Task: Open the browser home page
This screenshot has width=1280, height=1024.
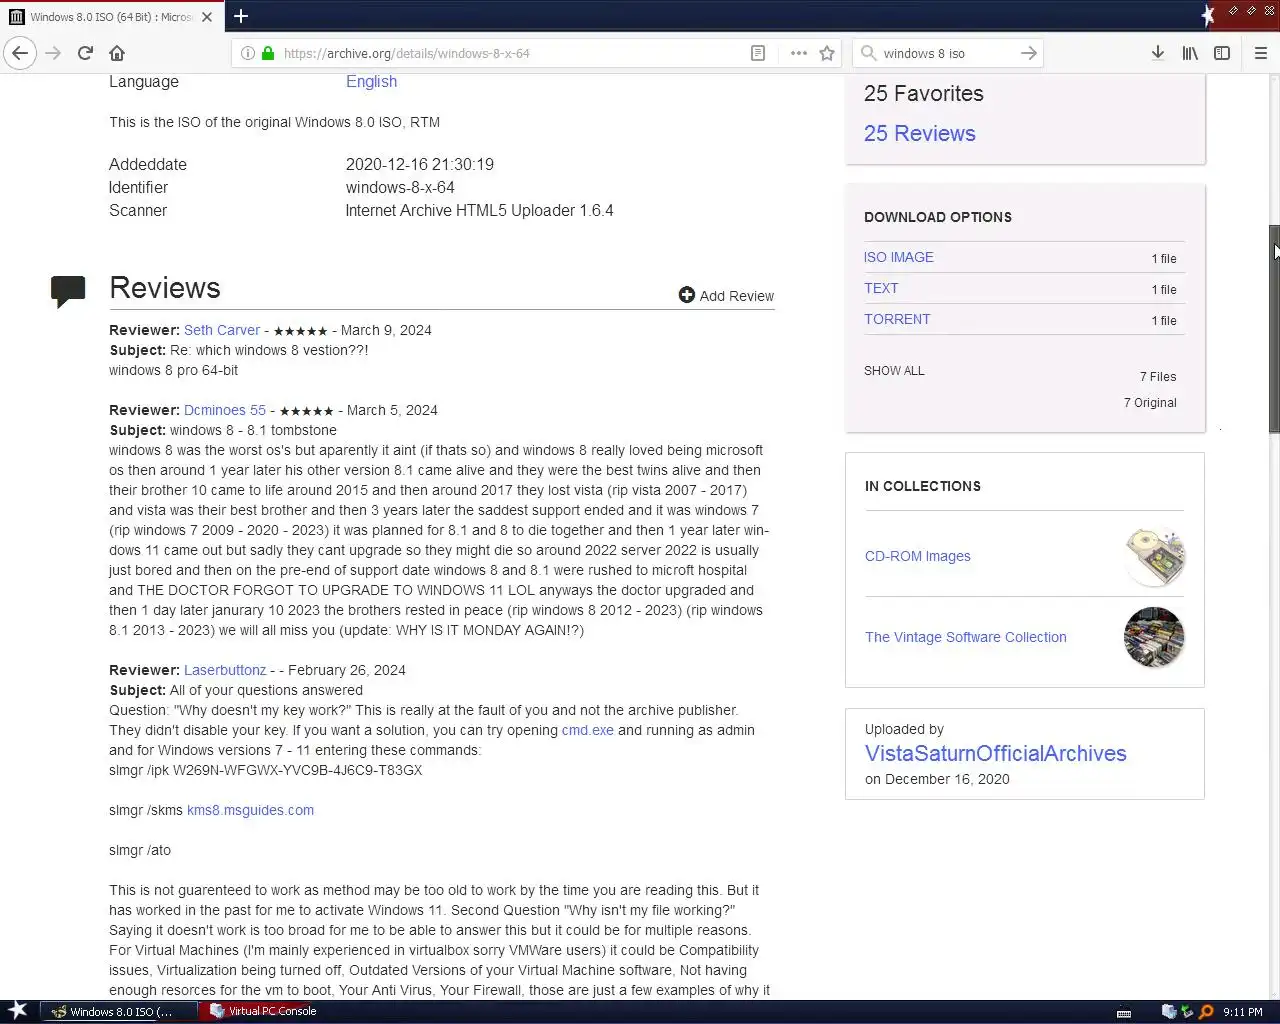Action: 117,53
